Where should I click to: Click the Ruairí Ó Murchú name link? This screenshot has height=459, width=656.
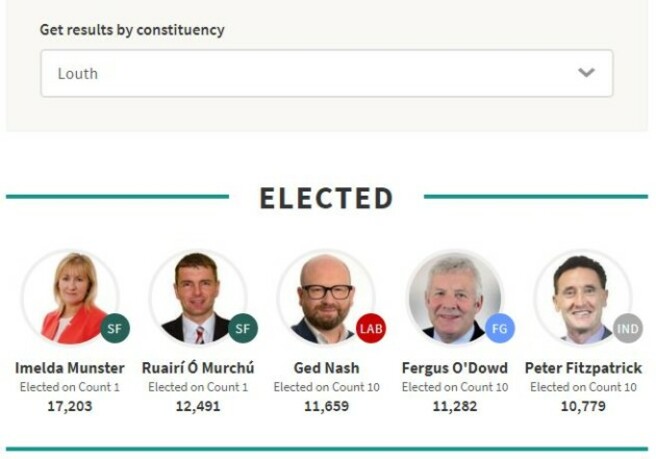tap(198, 368)
